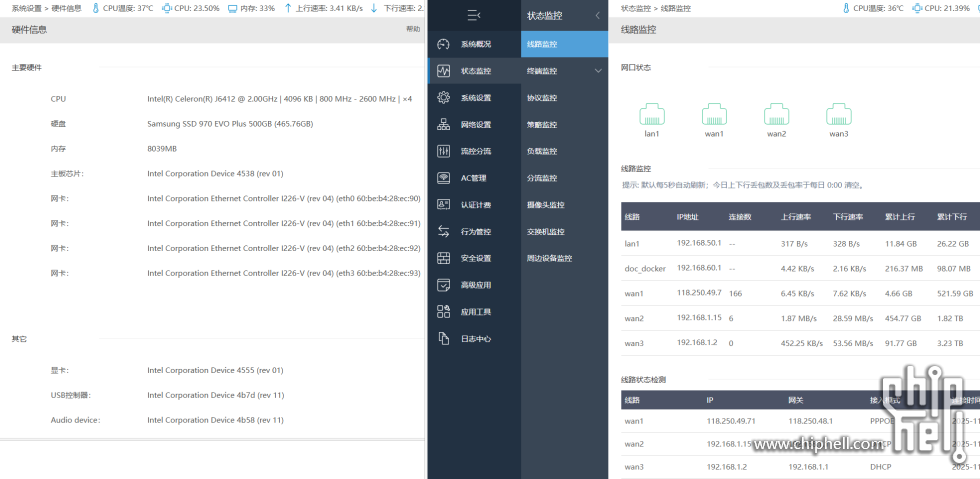Click the 帮助 help link
The height and width of the screenshot is (479, 980).
click(413, 30)
